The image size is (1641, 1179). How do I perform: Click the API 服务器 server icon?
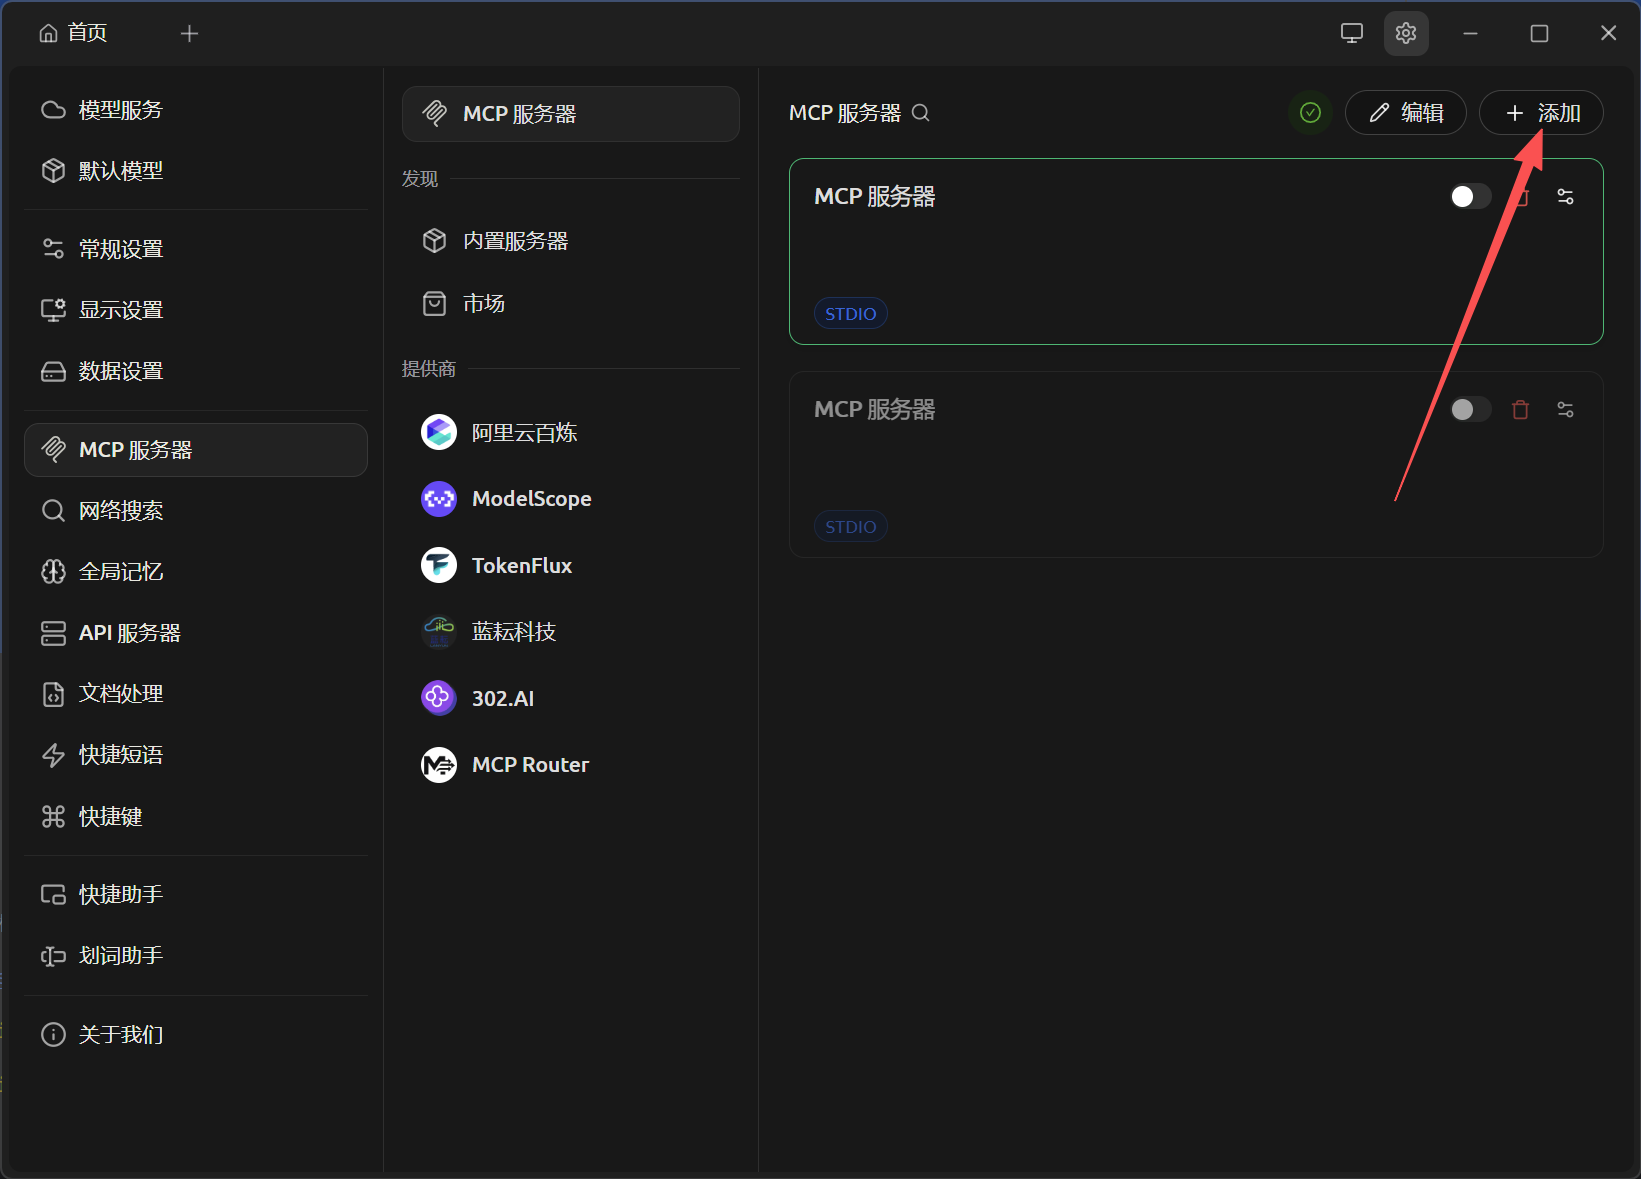pyautogui.click(x=53, y=633)
